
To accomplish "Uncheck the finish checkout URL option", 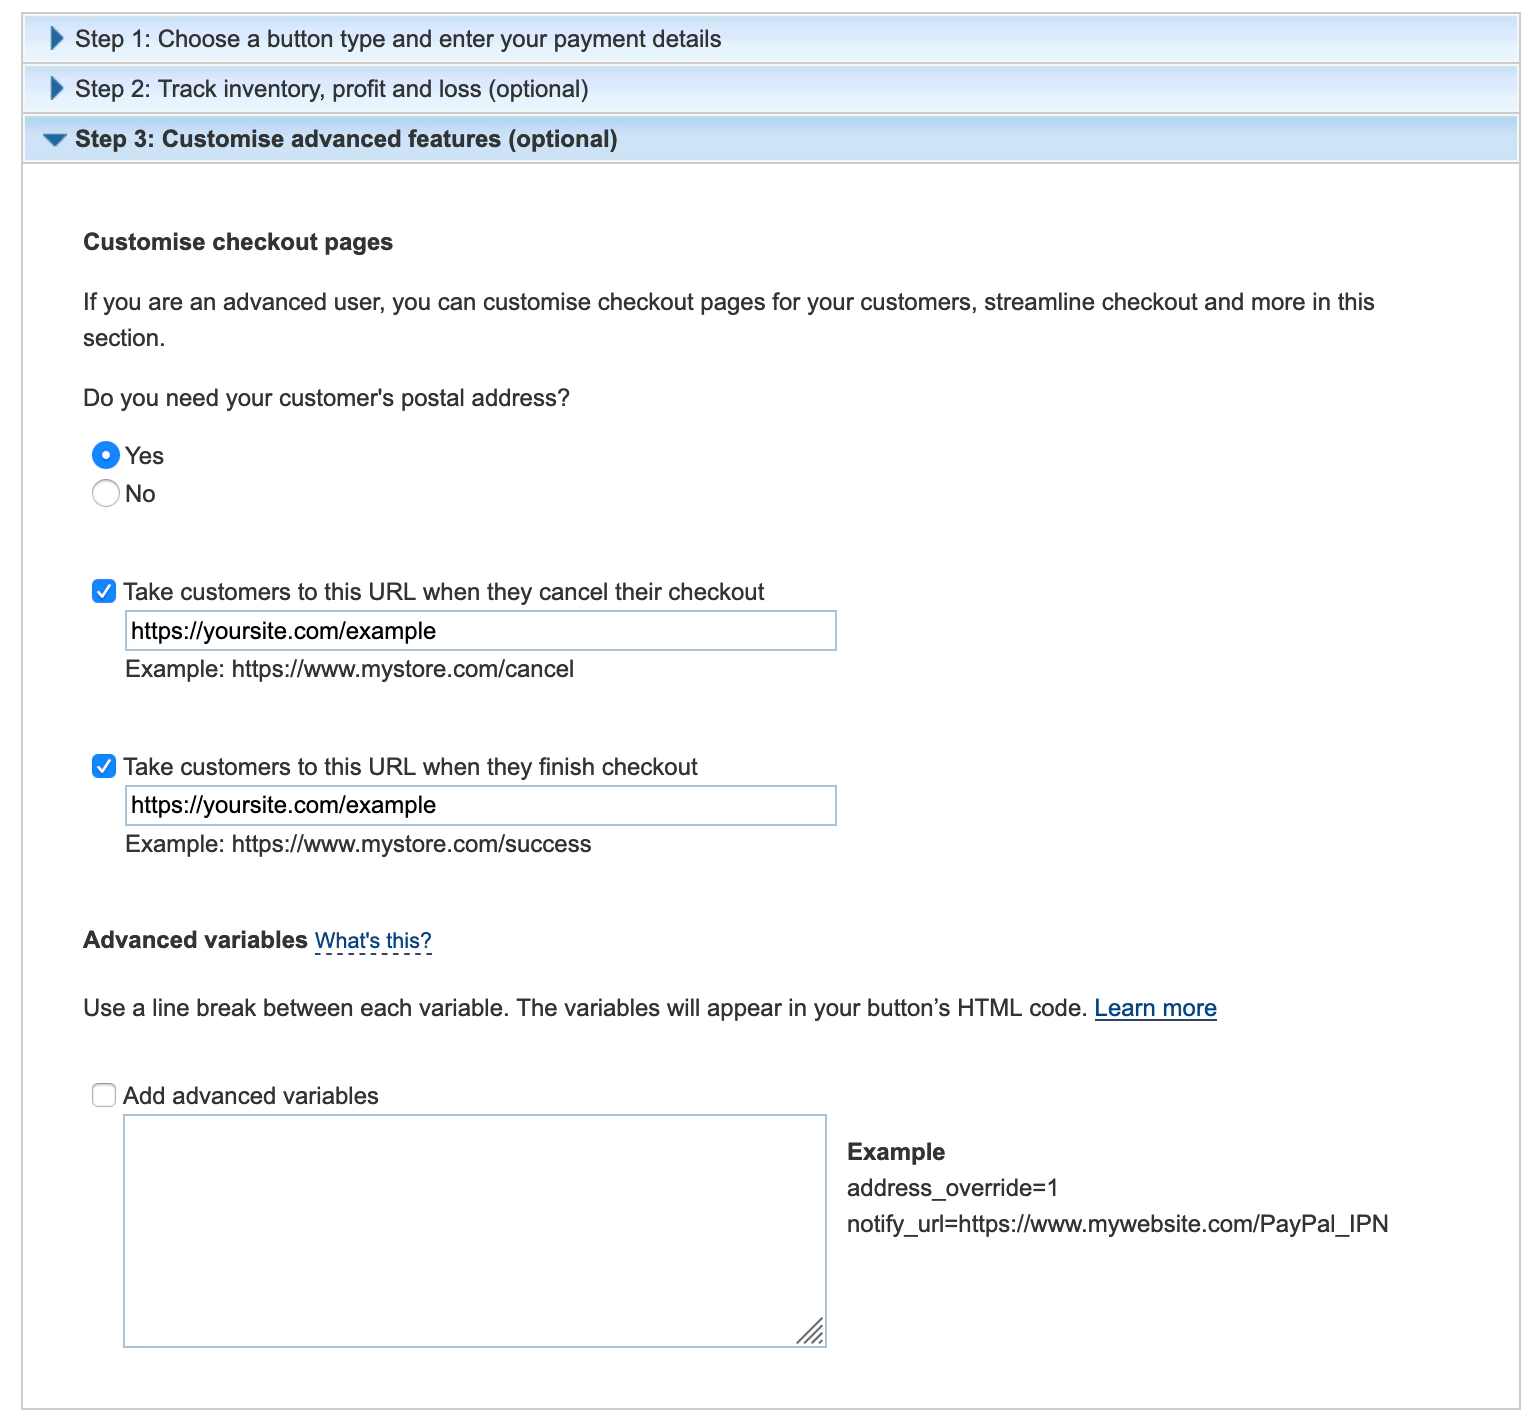I will click(104, 766).
